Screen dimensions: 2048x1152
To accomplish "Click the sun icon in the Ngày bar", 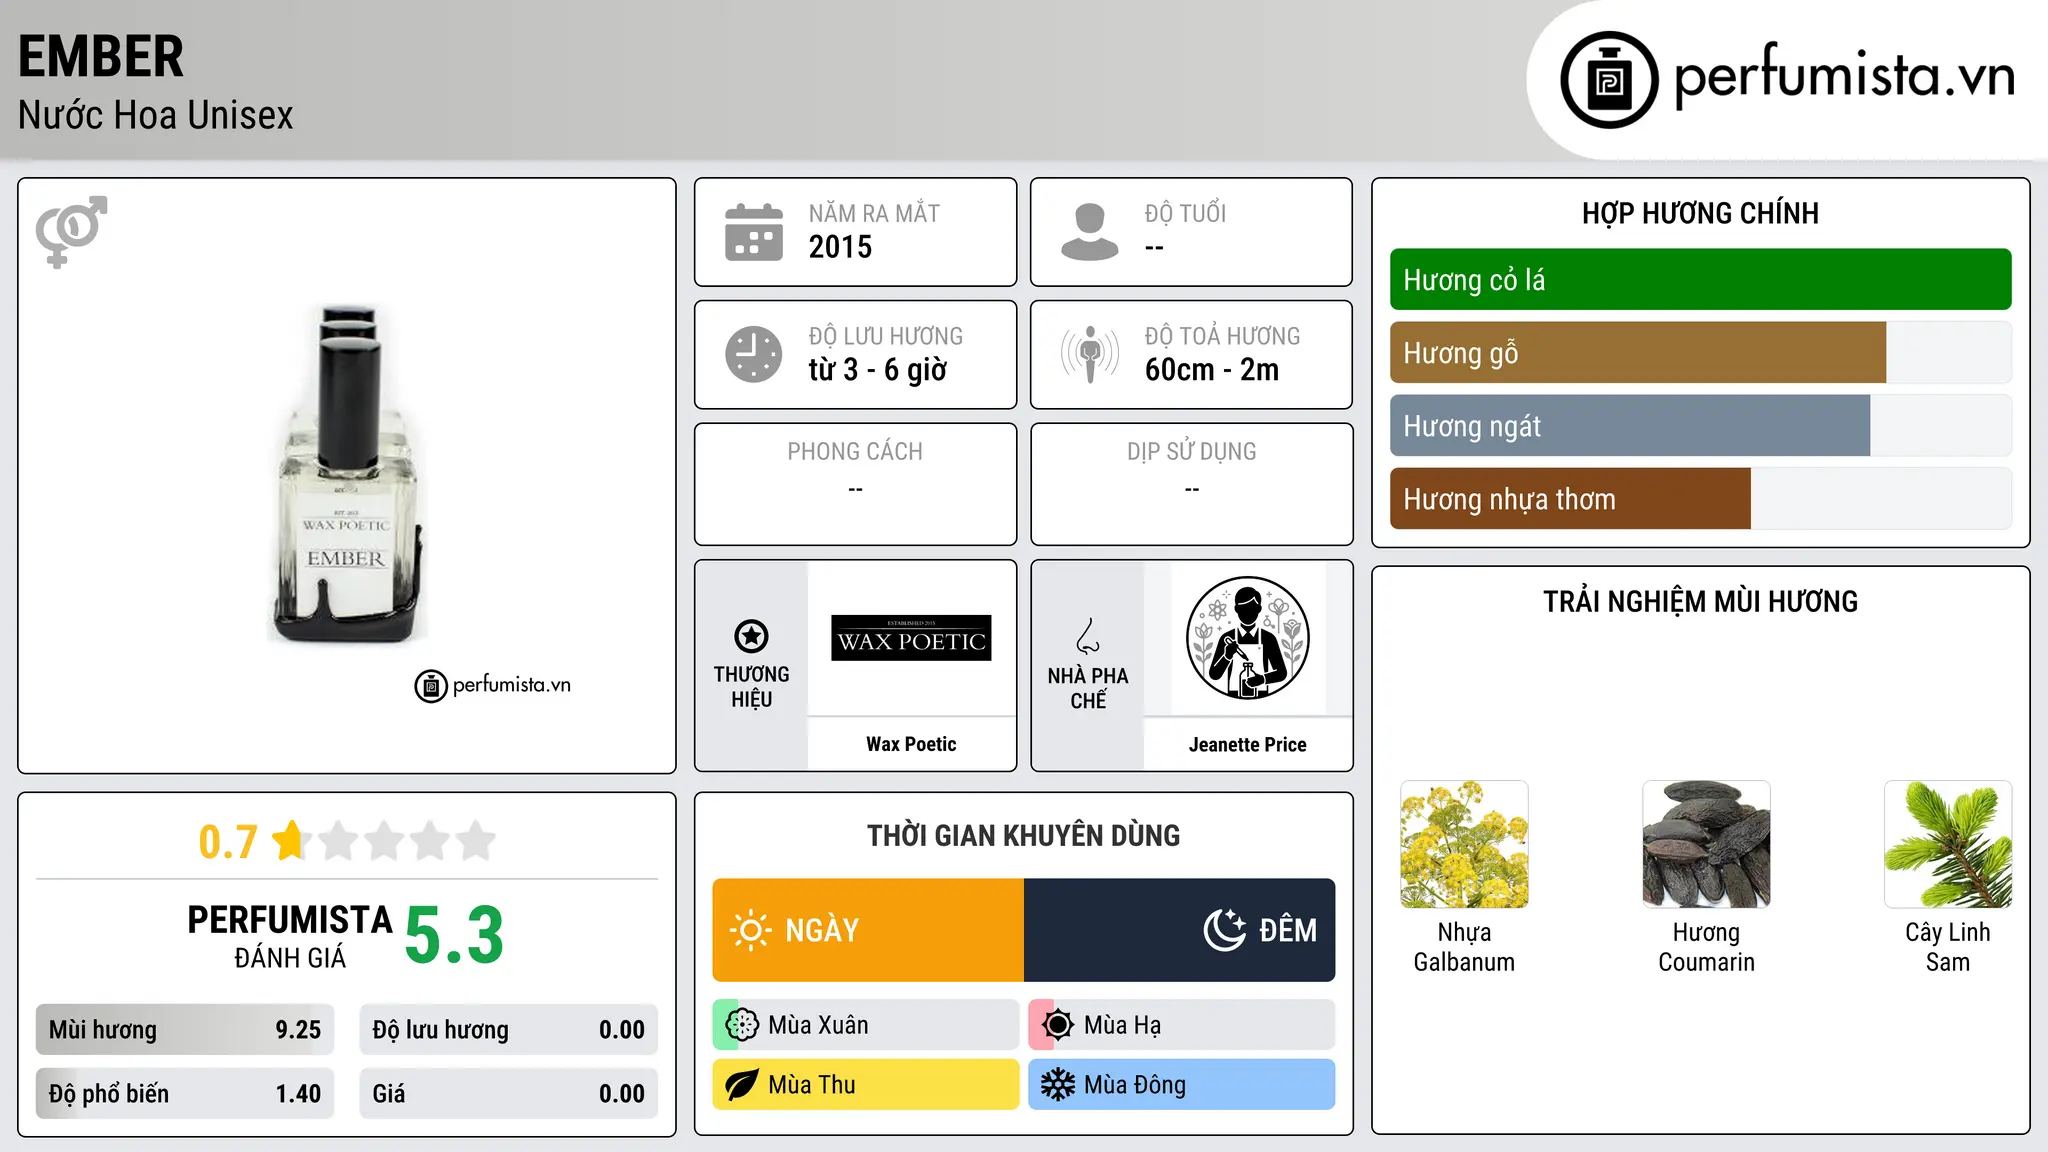I will [x=751, y=930].
